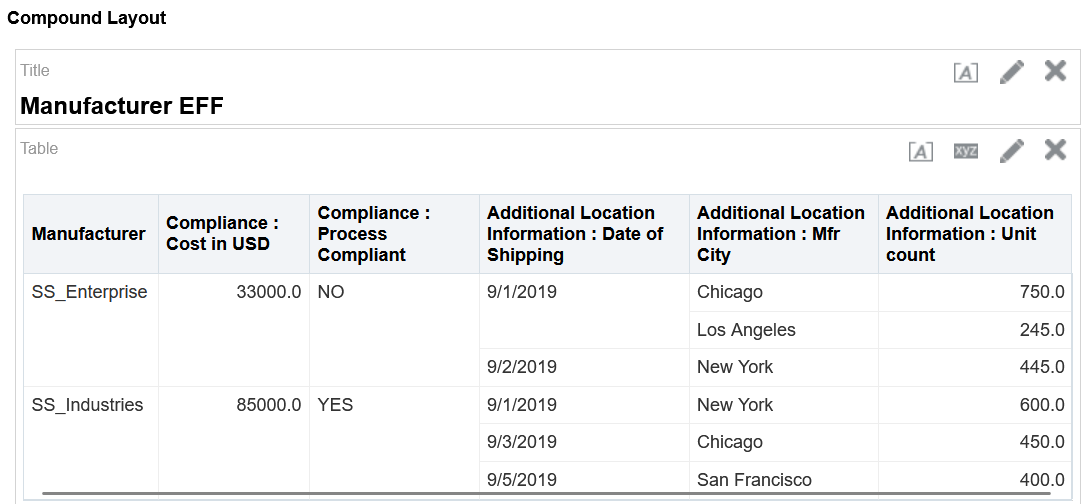Viewport: 1084px width, 504px height.
Task: Click the xyz rename icon on Table view
Action: (965, 151)
